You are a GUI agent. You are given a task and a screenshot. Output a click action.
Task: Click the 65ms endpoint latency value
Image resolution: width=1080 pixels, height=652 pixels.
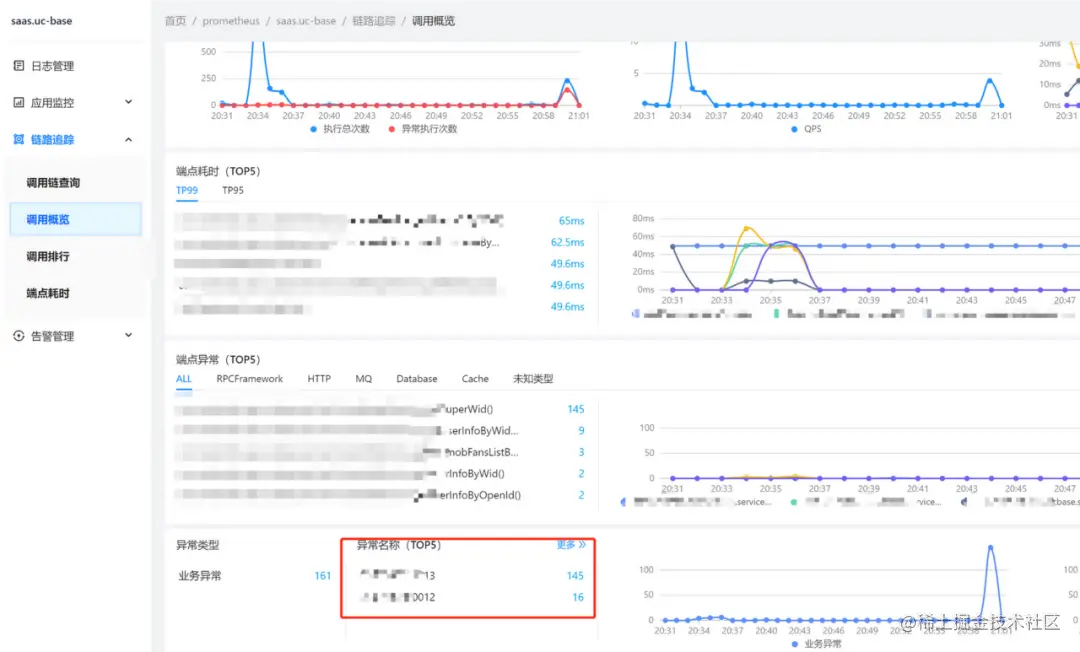[x=572, y=221]
